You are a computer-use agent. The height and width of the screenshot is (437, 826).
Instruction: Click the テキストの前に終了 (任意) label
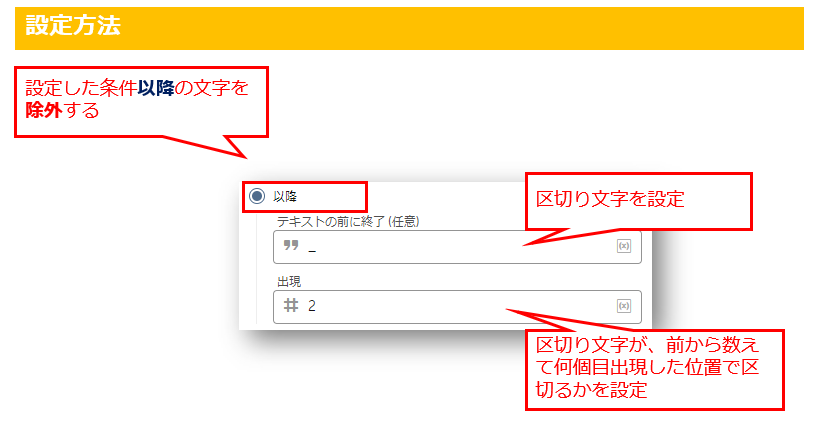point(348,222)
